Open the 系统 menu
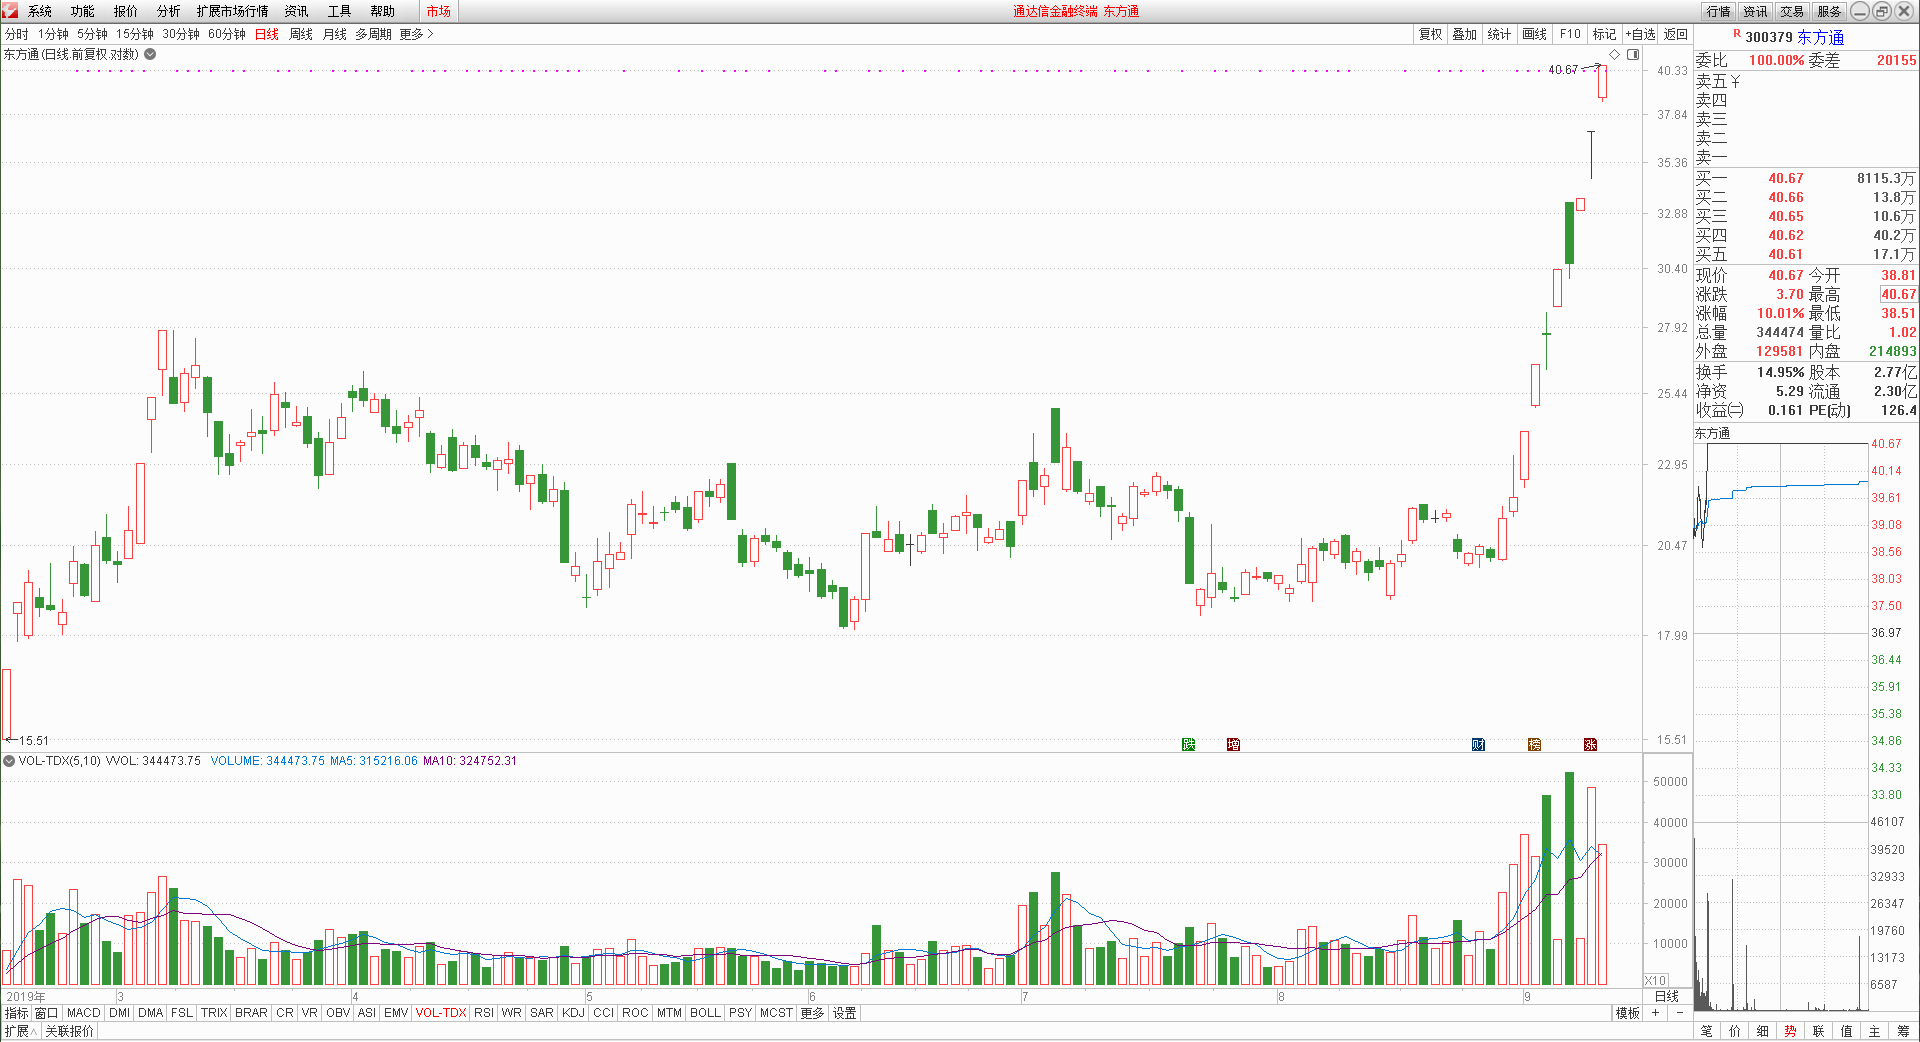 40,11
